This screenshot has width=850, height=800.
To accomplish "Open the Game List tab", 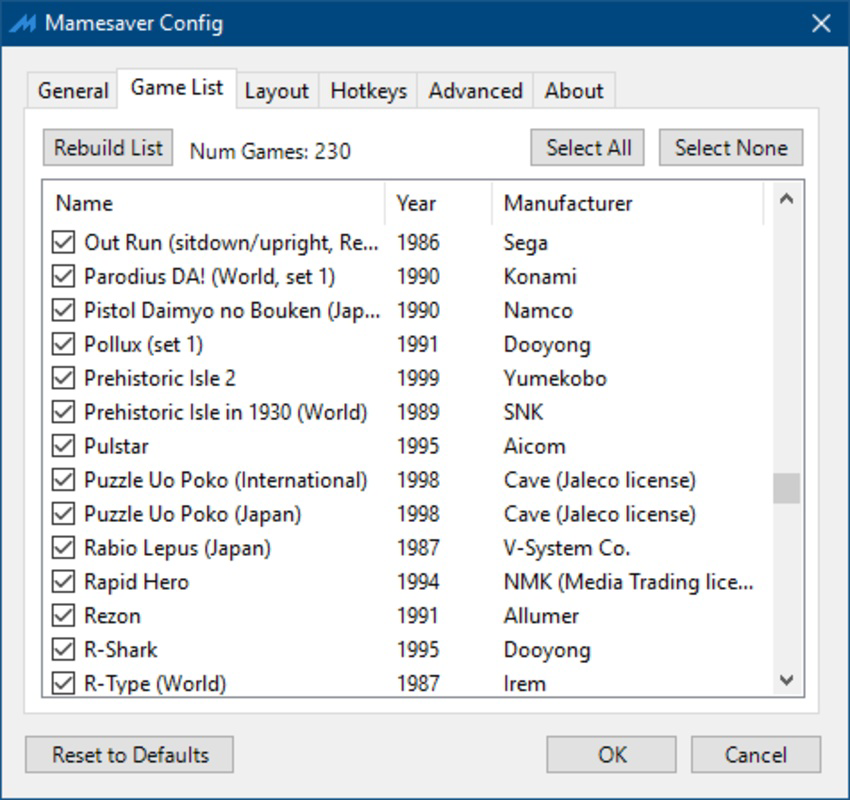I will (177, 88).
